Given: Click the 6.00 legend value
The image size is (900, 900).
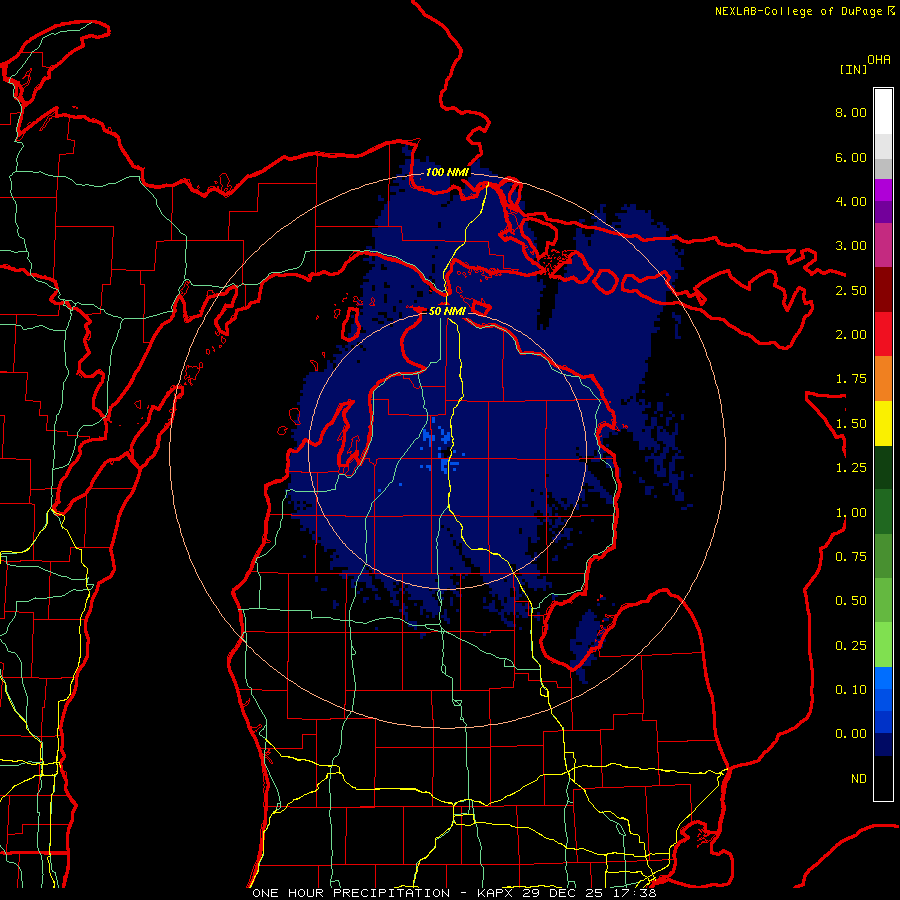Looking at the screenshot, I should (851, 157).
